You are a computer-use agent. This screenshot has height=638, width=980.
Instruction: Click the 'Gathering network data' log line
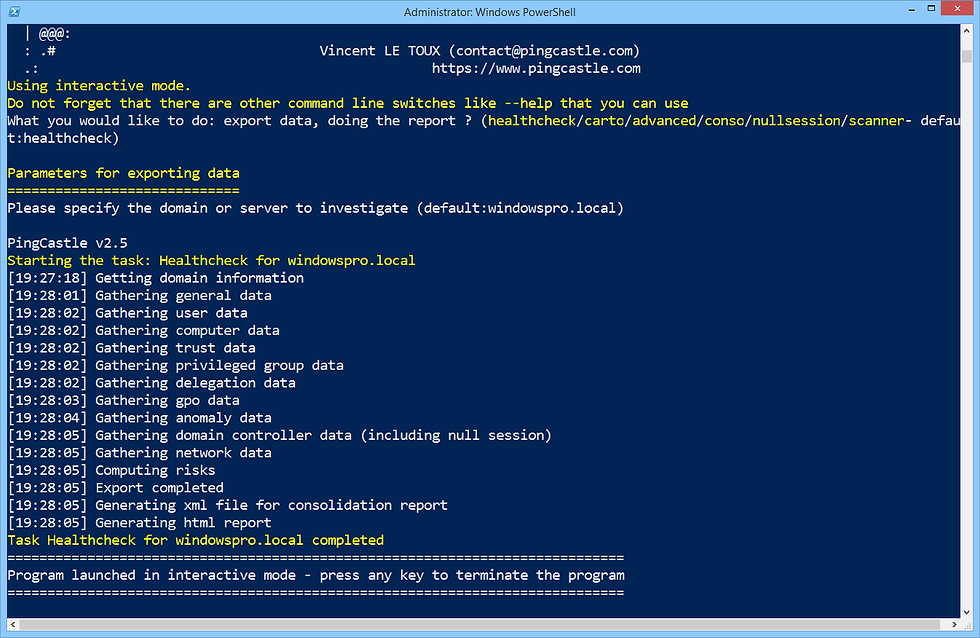[139, 453]
